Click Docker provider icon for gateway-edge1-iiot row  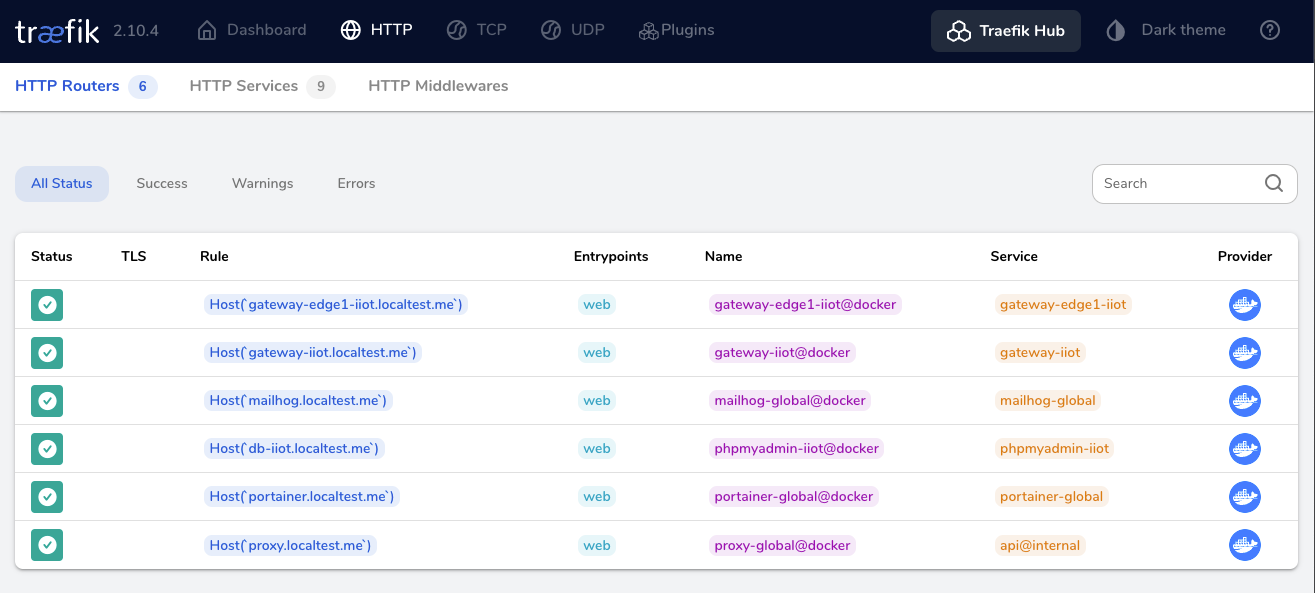pyautogui.click(x=1245, y=305)
